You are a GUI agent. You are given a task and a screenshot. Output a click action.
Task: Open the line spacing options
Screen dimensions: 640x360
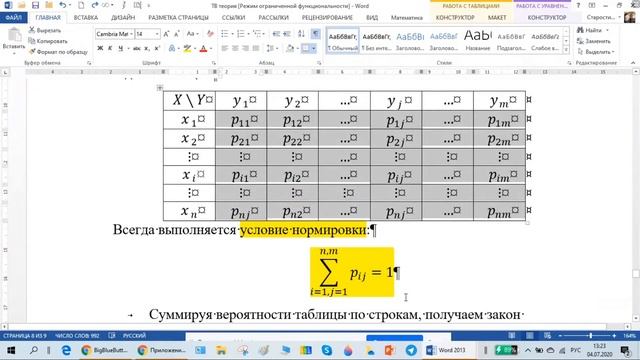(271, 49)
